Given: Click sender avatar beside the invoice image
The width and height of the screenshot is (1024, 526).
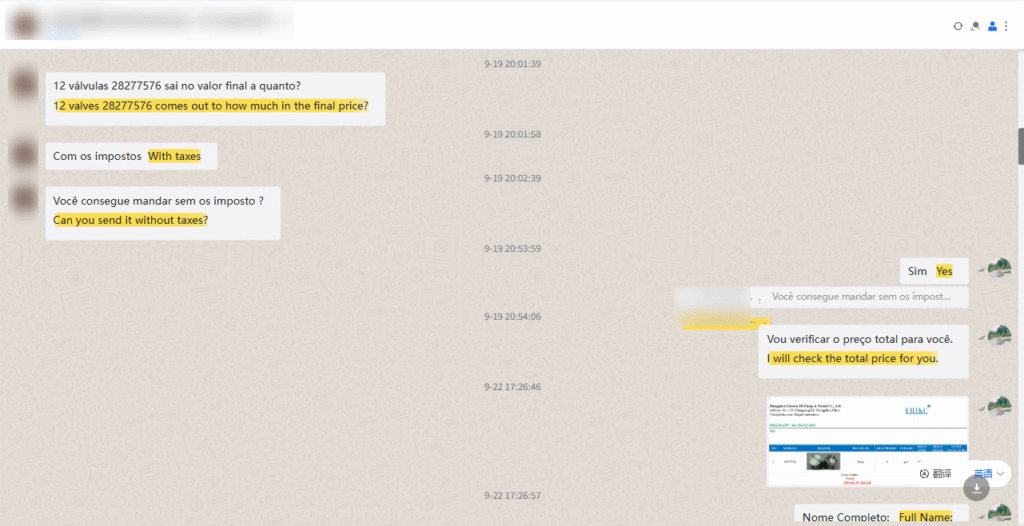Looking at the screenshot, I should coord(998,406).
